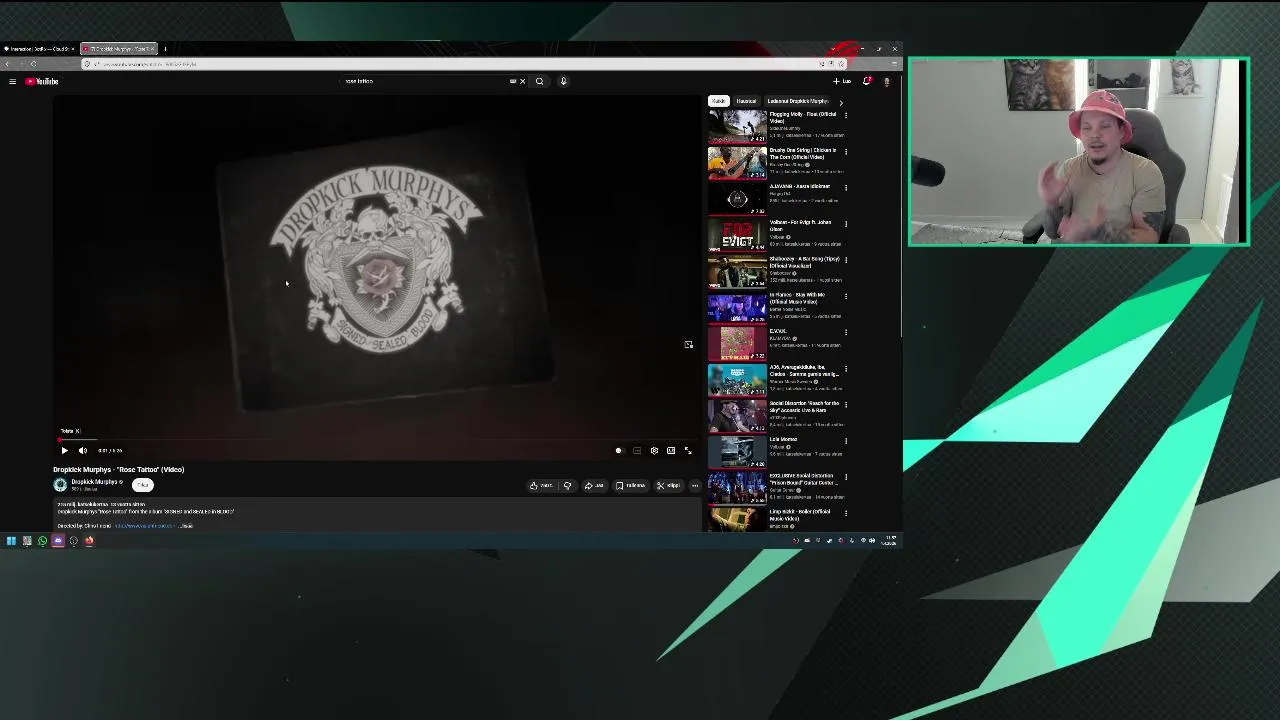Open Brushy One String Chicken In The Corn thumbnail
The width and height of the screenshot is (1280, 720).
point(737,163)
